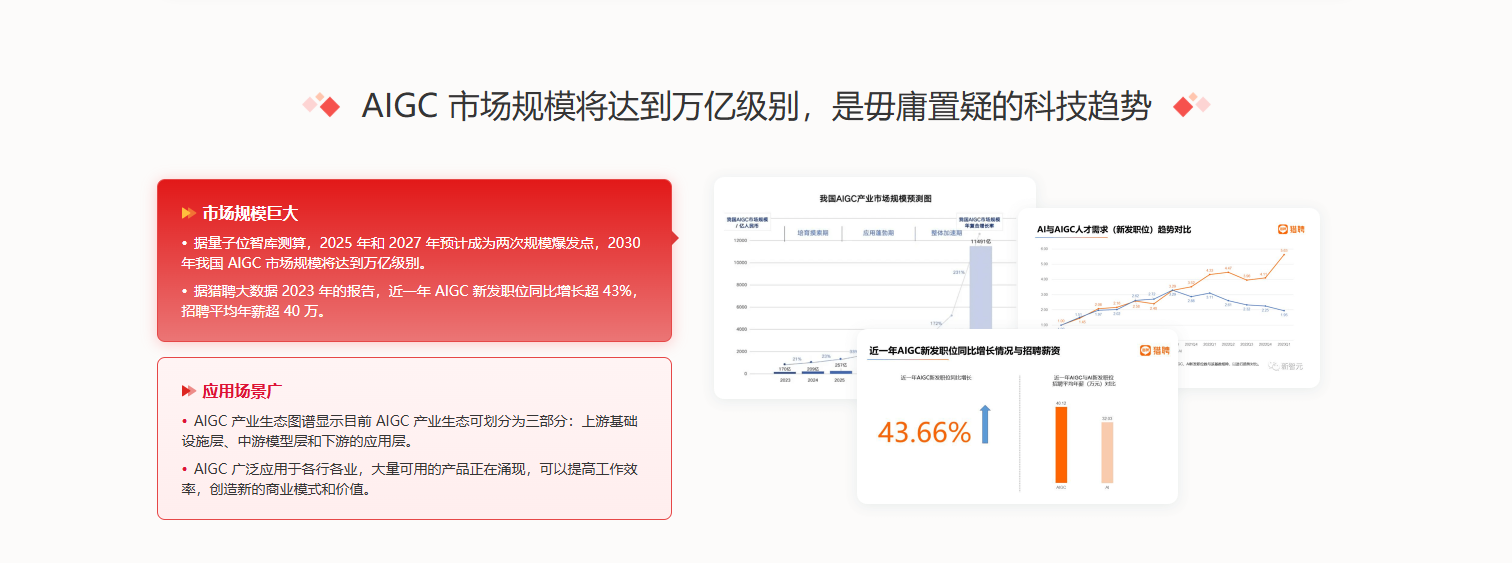
Task: Click the 猎聘 logo on the 趋势对比 chart
Action: (x=1291, y=229)
